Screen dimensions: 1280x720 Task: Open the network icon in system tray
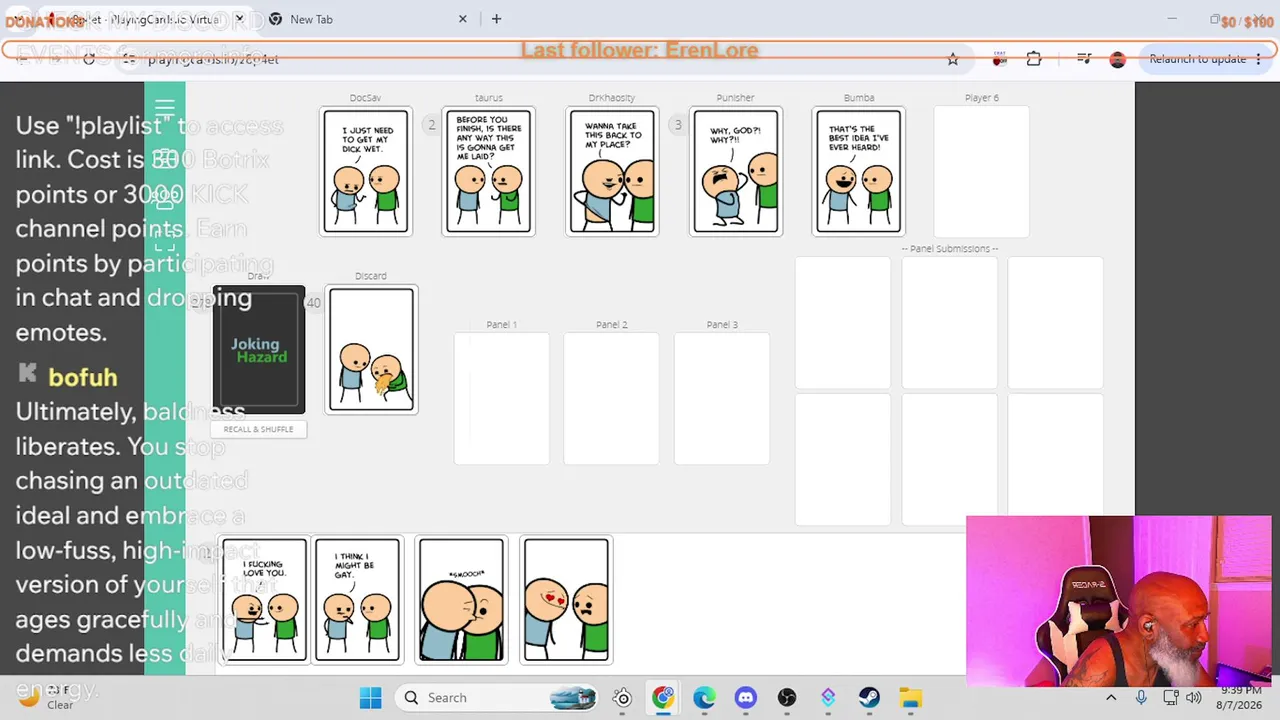tap(1170, 698)
